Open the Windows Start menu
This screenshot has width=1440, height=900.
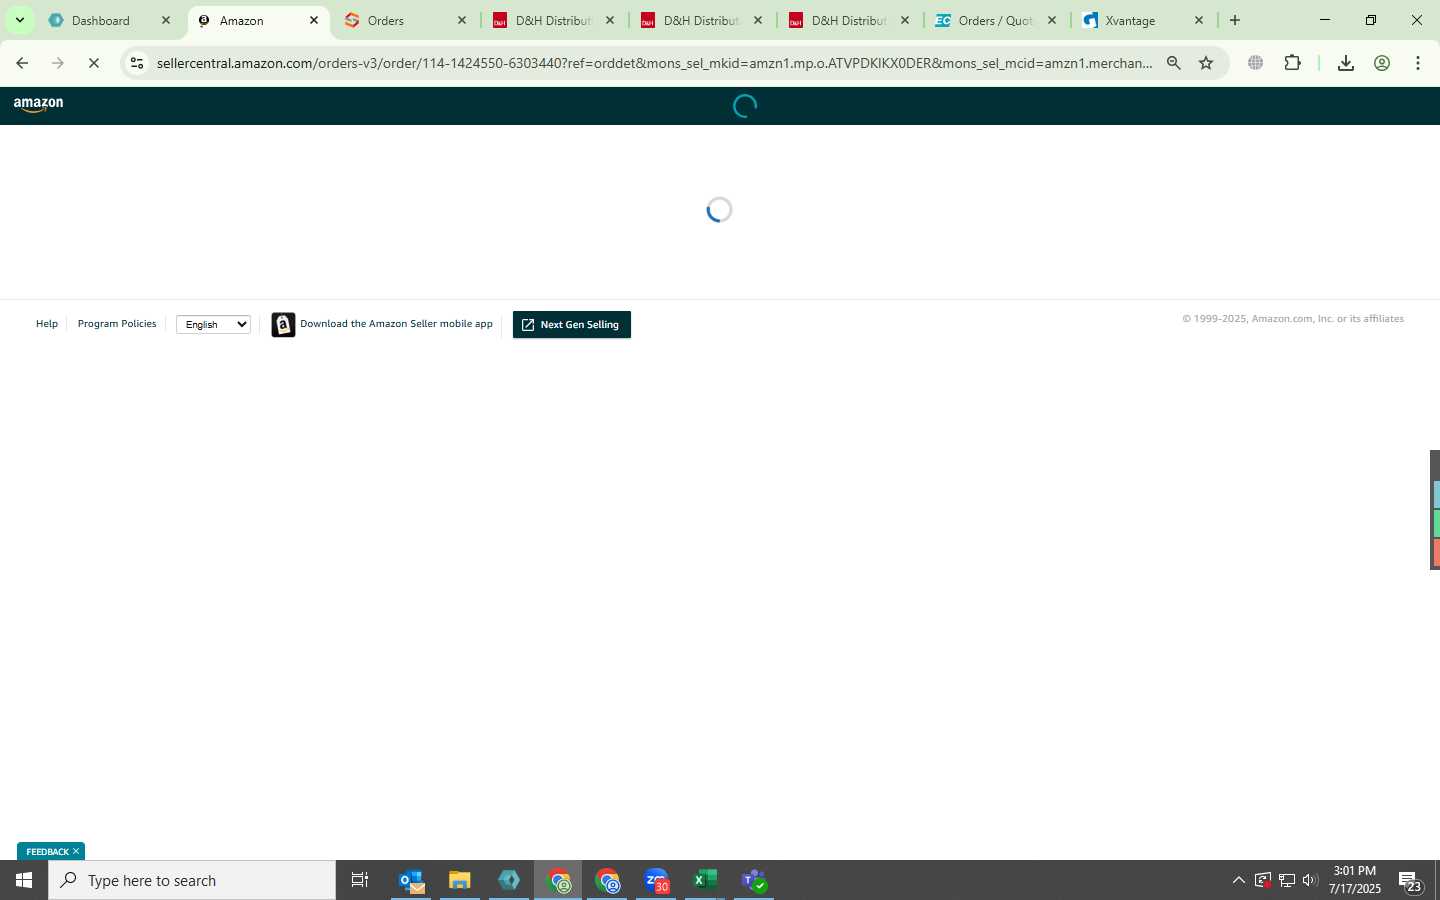[x=24, y=880]
